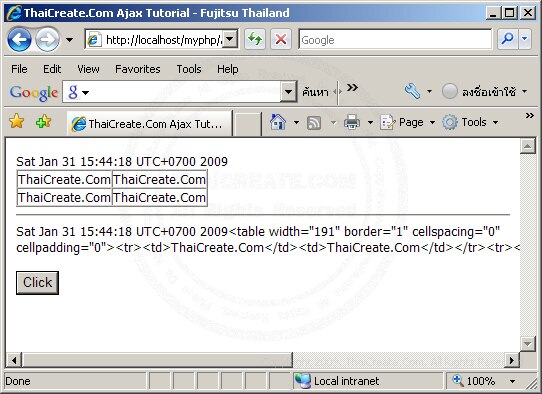Click the localhost address bar field
Screen dimensions: 542x394
pos(154,40)
